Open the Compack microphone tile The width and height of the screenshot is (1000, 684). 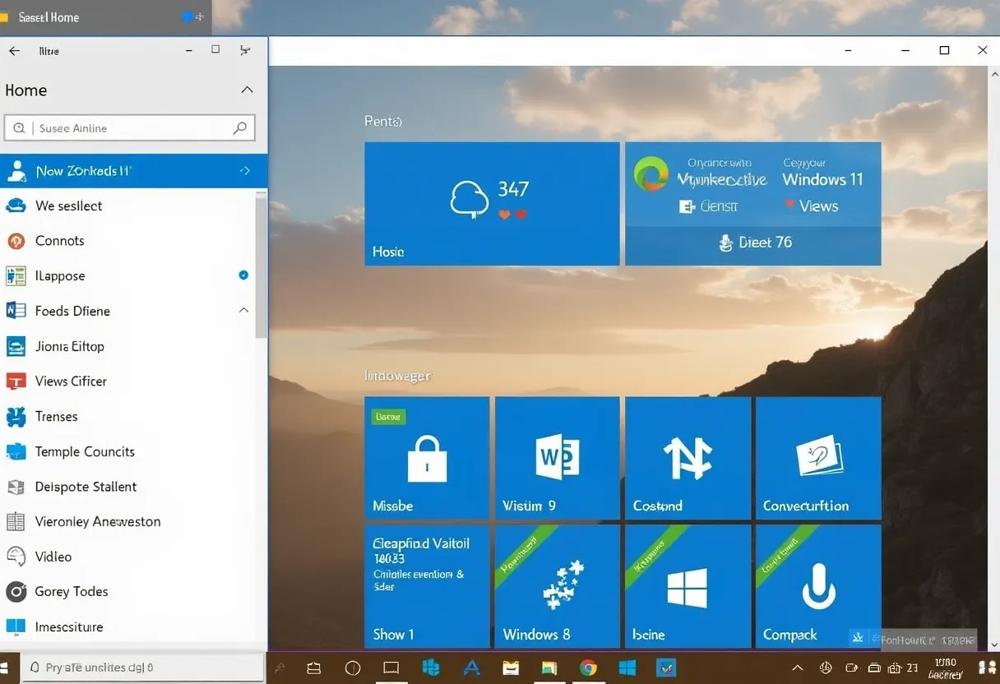click(x=818, y=586)
